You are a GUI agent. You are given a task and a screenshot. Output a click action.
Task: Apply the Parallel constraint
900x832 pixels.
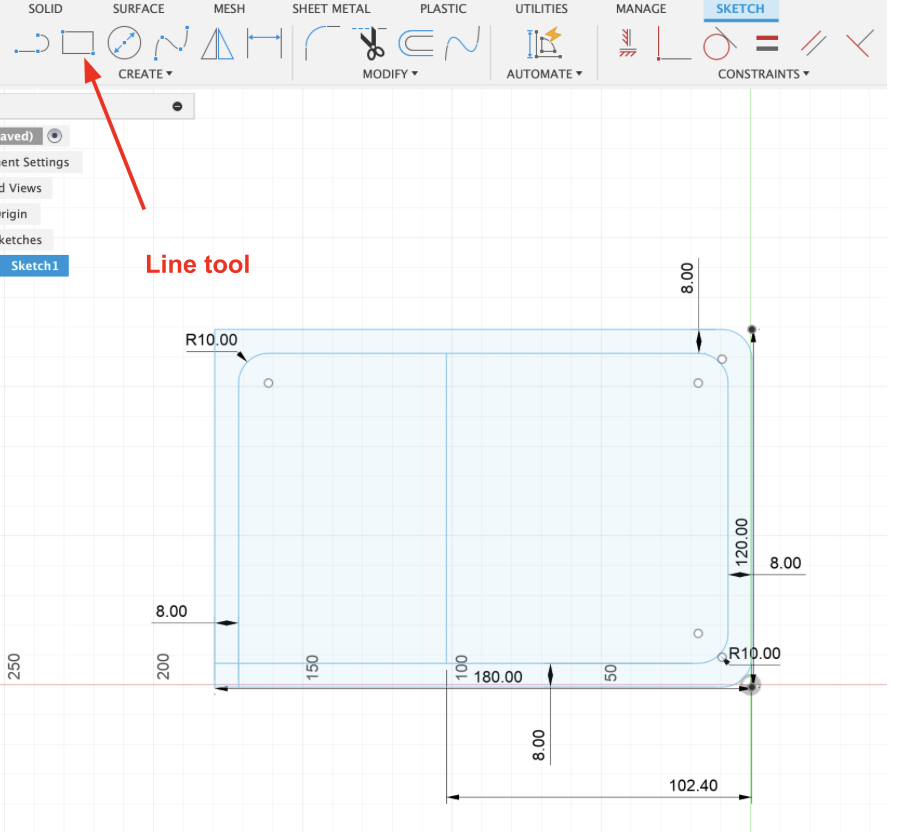[813, 44]
